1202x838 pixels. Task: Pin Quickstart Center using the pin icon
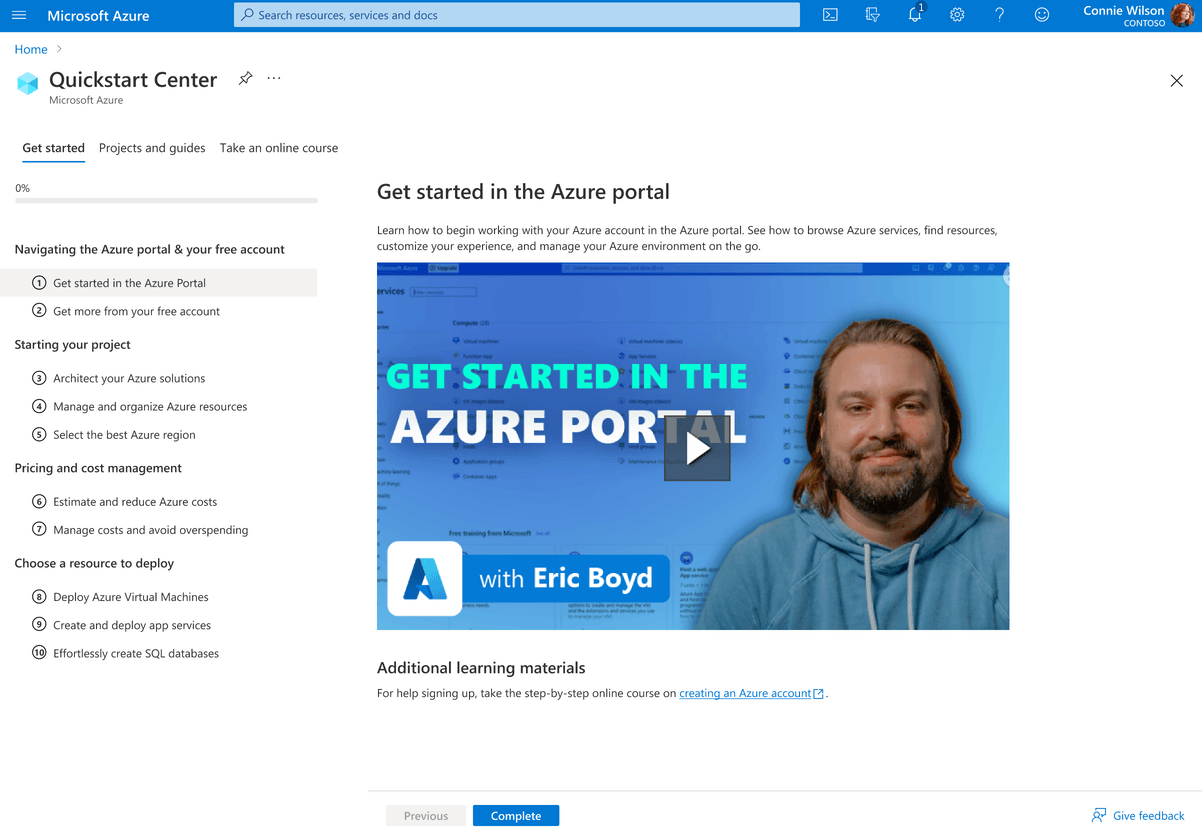(x=245, y=78)
